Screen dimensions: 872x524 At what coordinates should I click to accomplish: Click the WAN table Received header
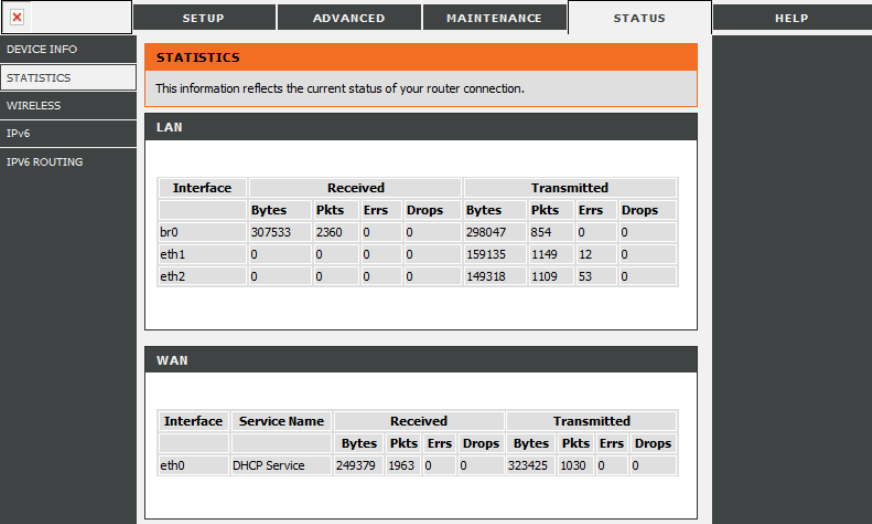[419, 421]
